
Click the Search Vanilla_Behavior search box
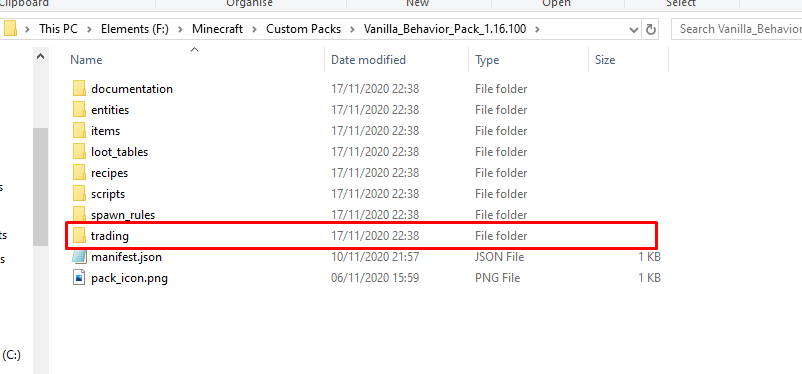[736, 29]
